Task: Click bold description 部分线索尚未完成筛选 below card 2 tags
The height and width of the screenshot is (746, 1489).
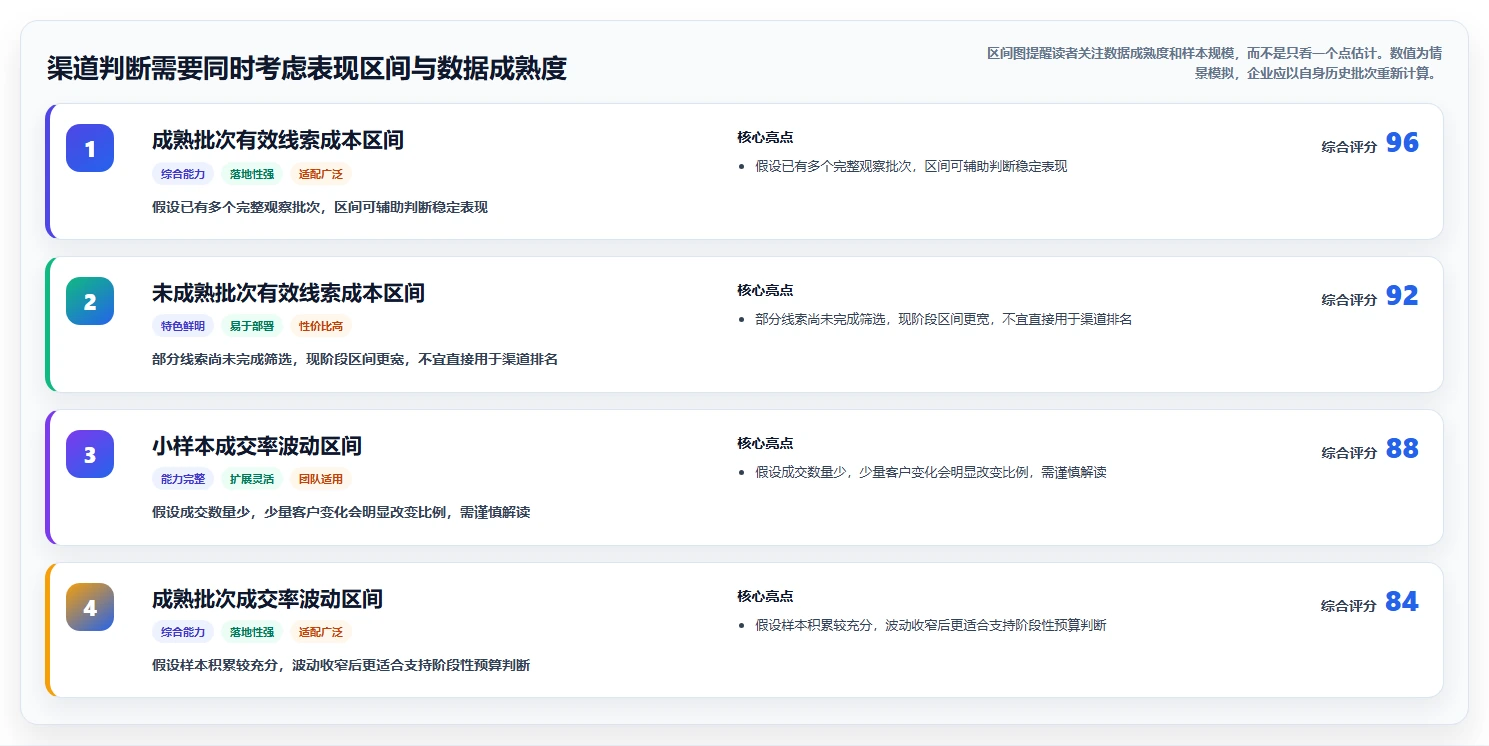Action: coord(355,360)
